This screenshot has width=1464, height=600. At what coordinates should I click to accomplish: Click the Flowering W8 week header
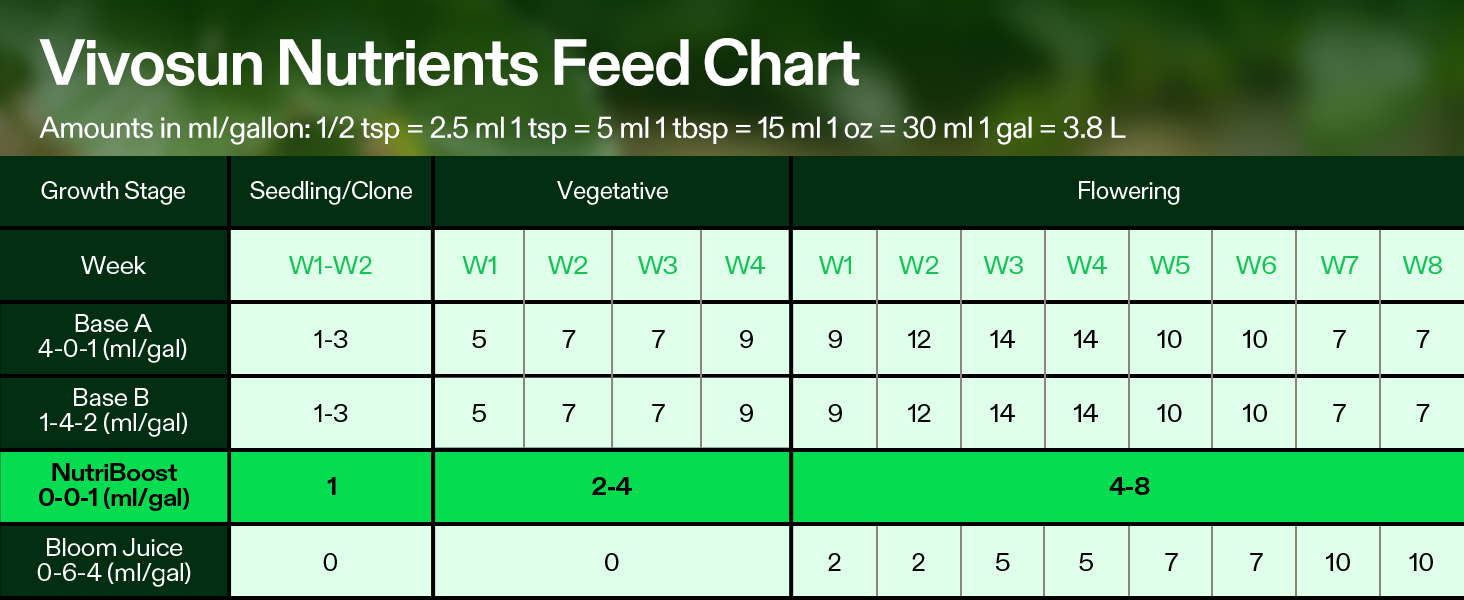coord(1422,265)
